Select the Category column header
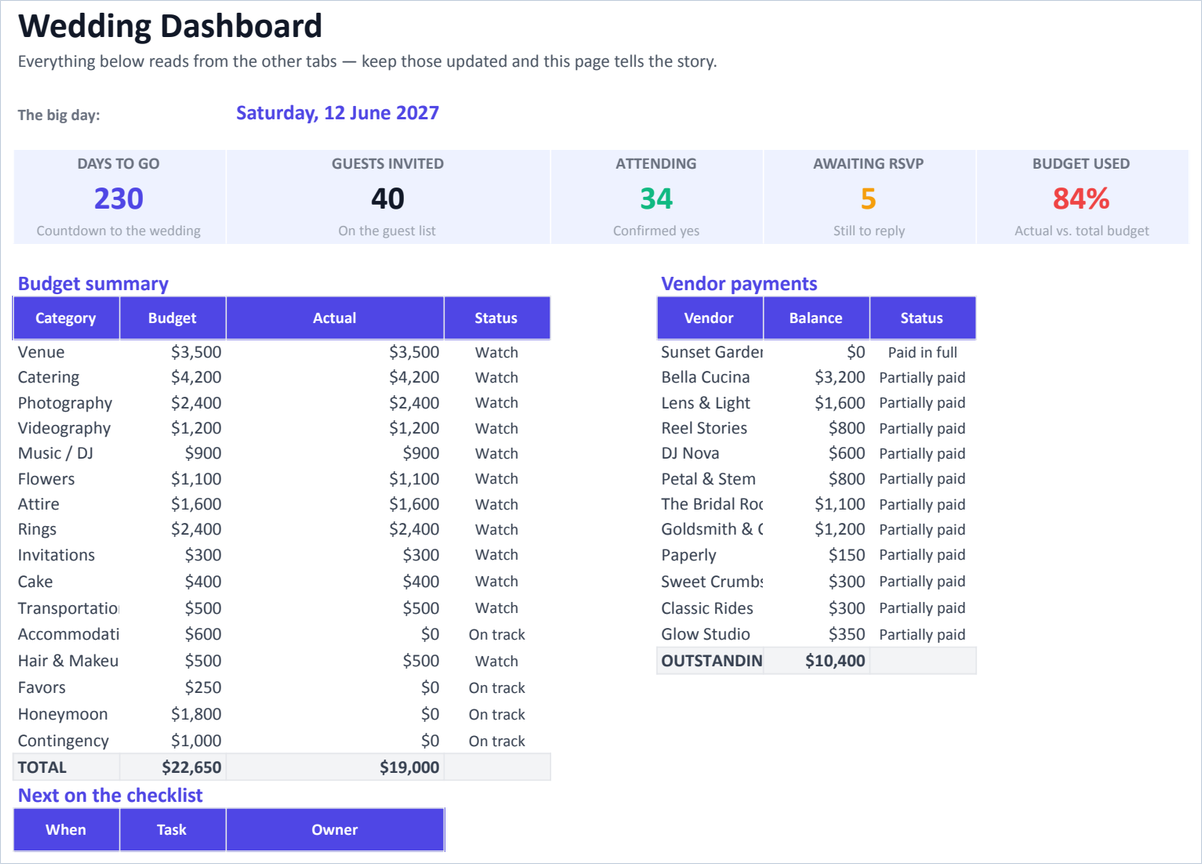This screenshot has width=1202, height=864. [66, 318]
